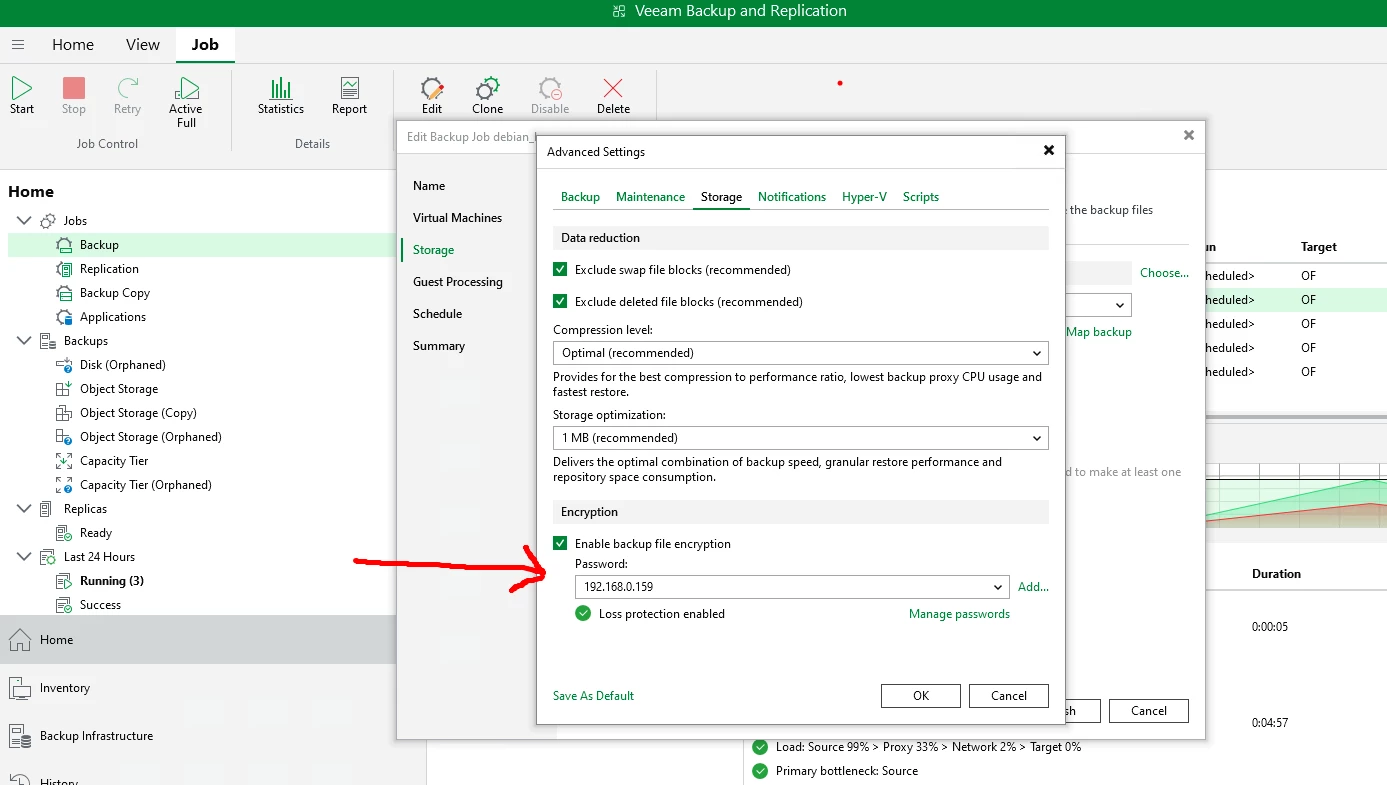Uncheck Exclude deleted file blocks
This screenshot has height=785, width=1387.
560,302
